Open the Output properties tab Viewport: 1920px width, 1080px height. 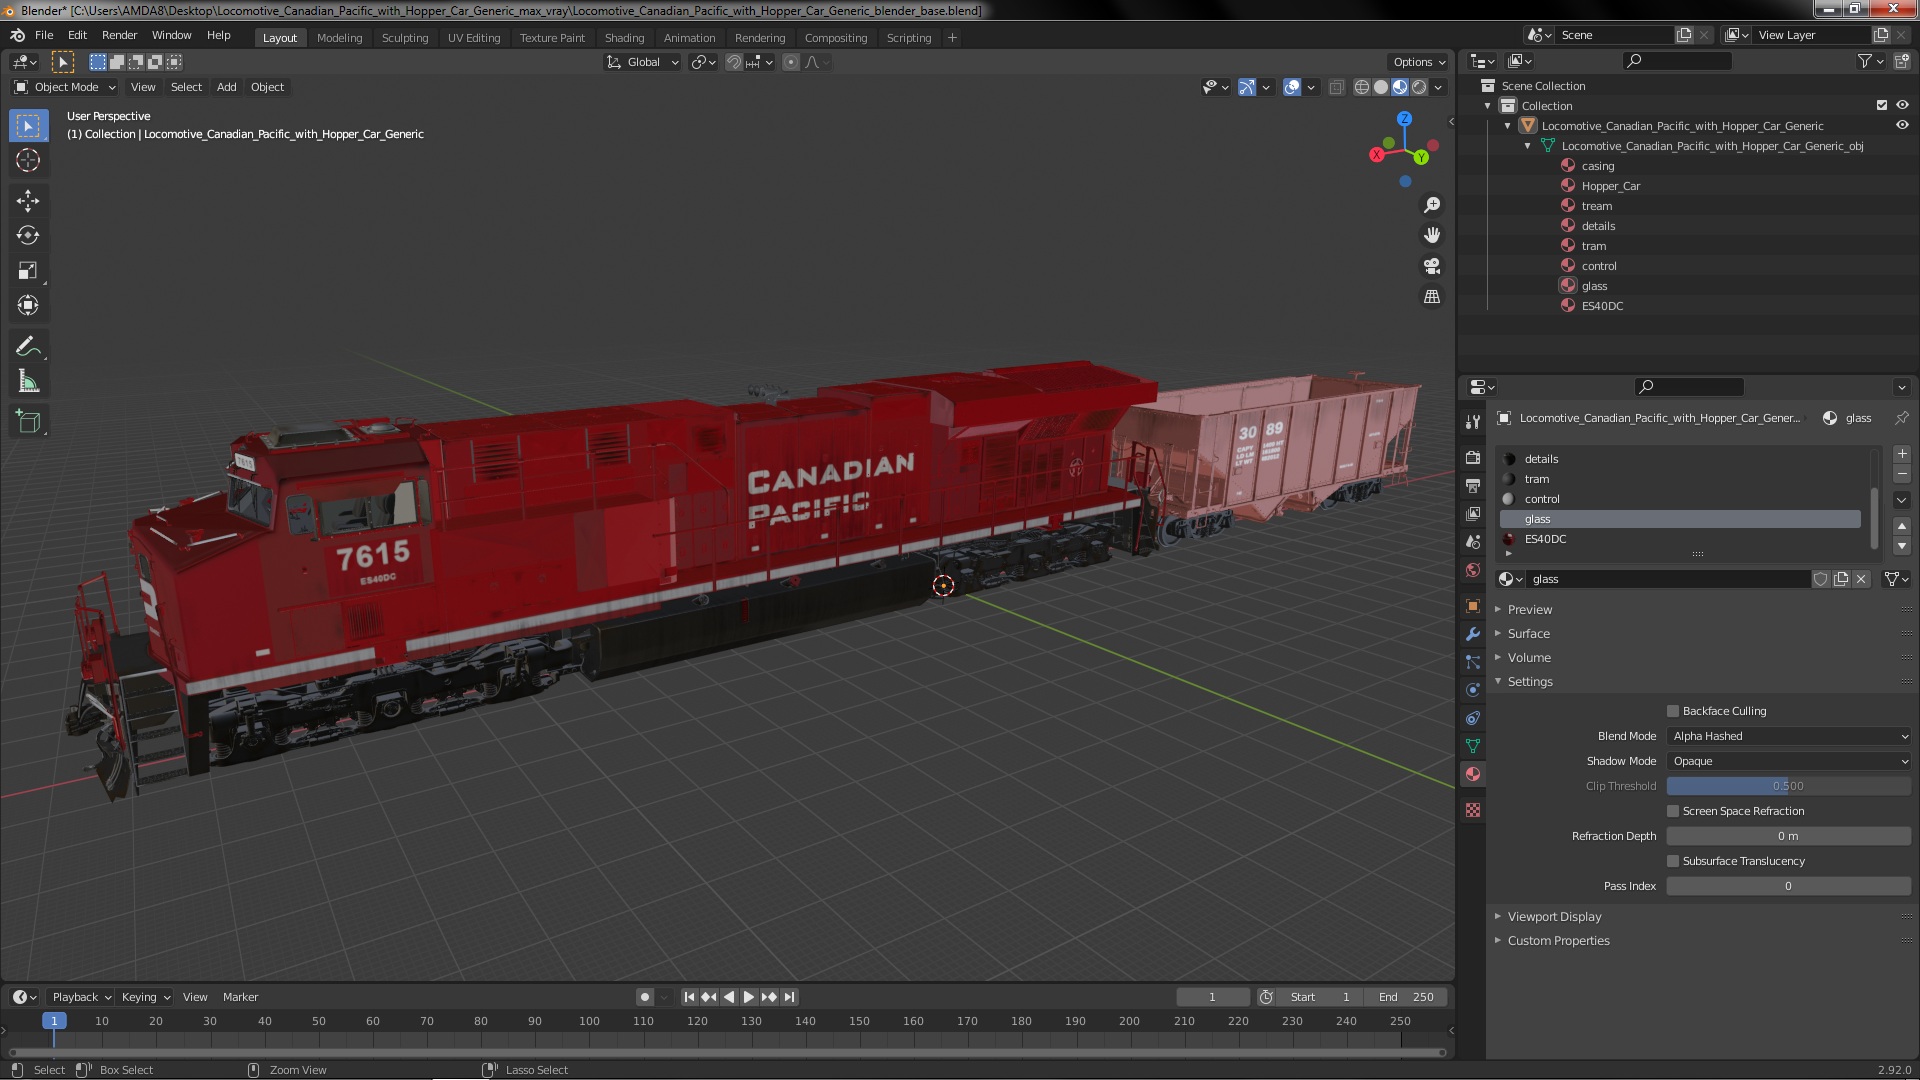coord(1472,485)
